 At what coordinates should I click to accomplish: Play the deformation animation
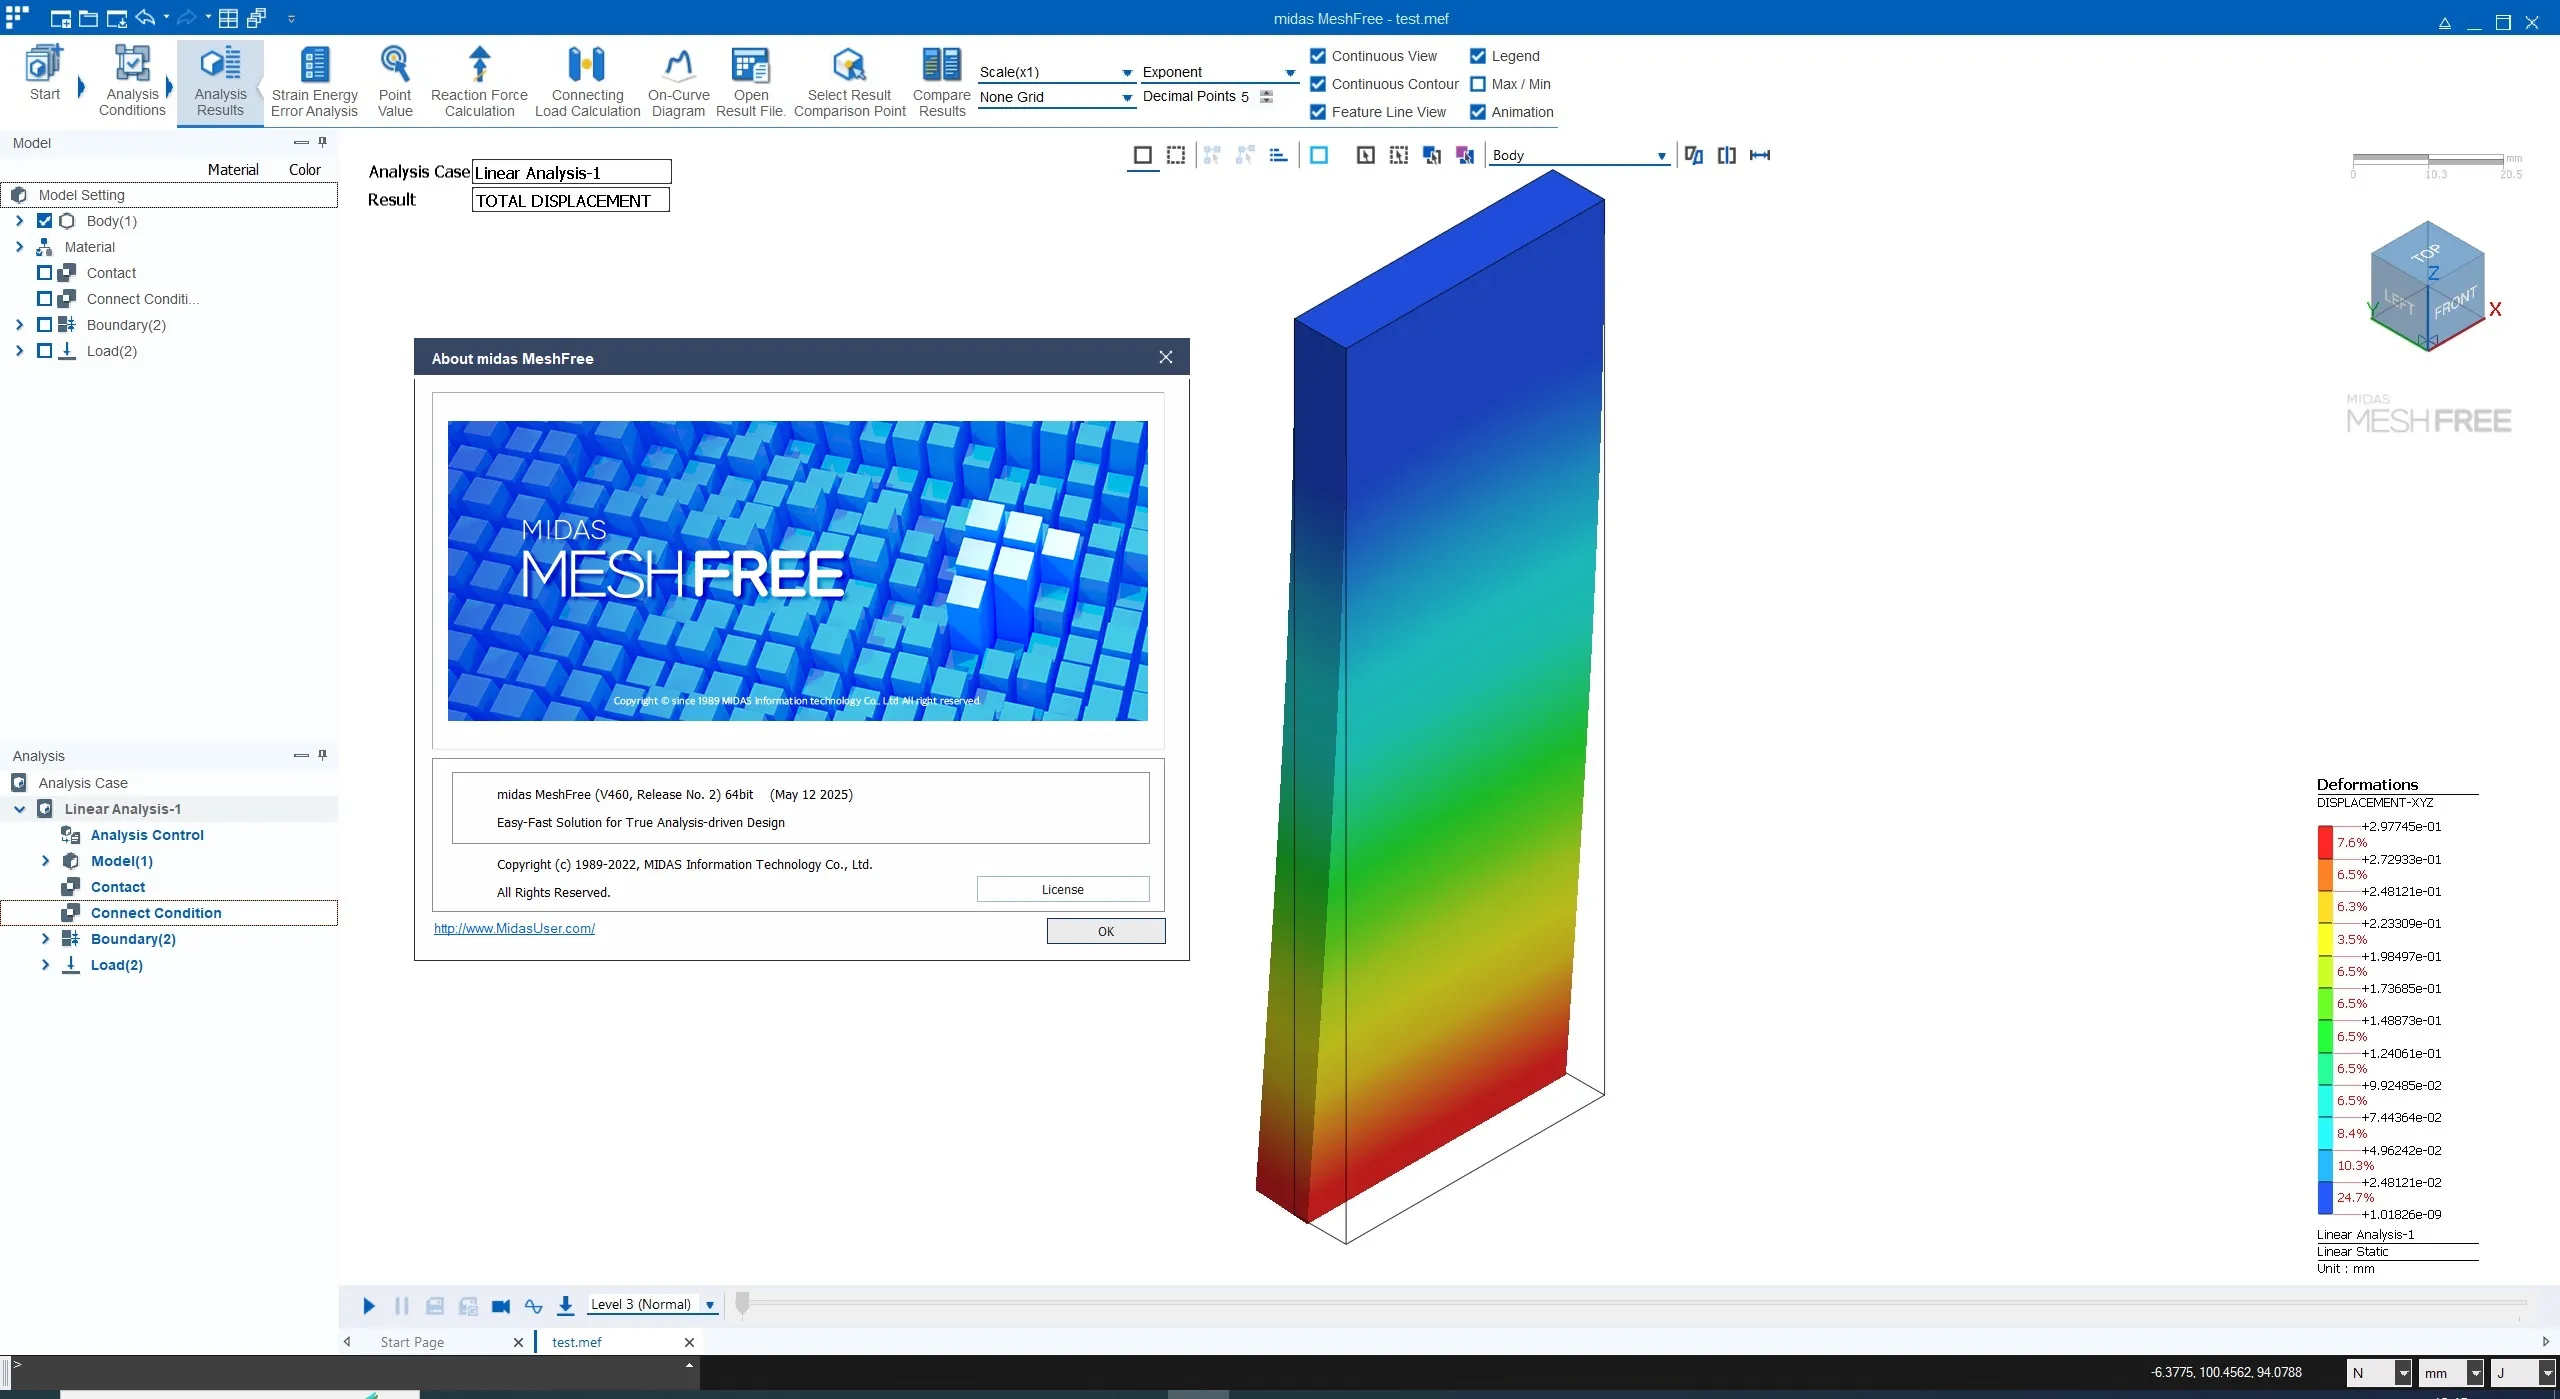(369, 1305)
